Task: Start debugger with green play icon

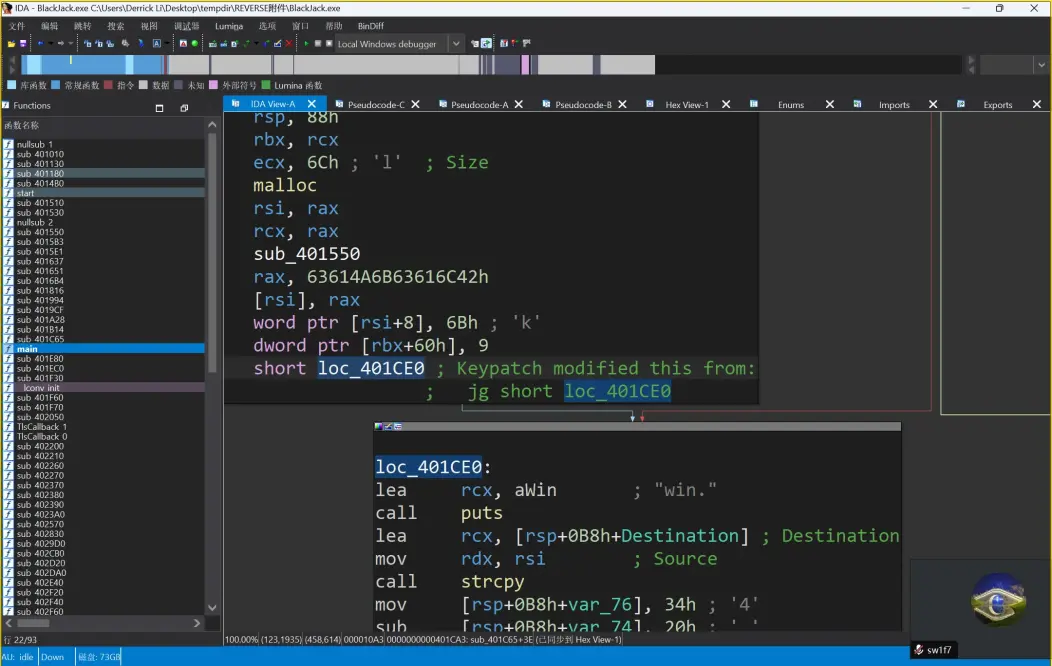Action: coord(307,44)
